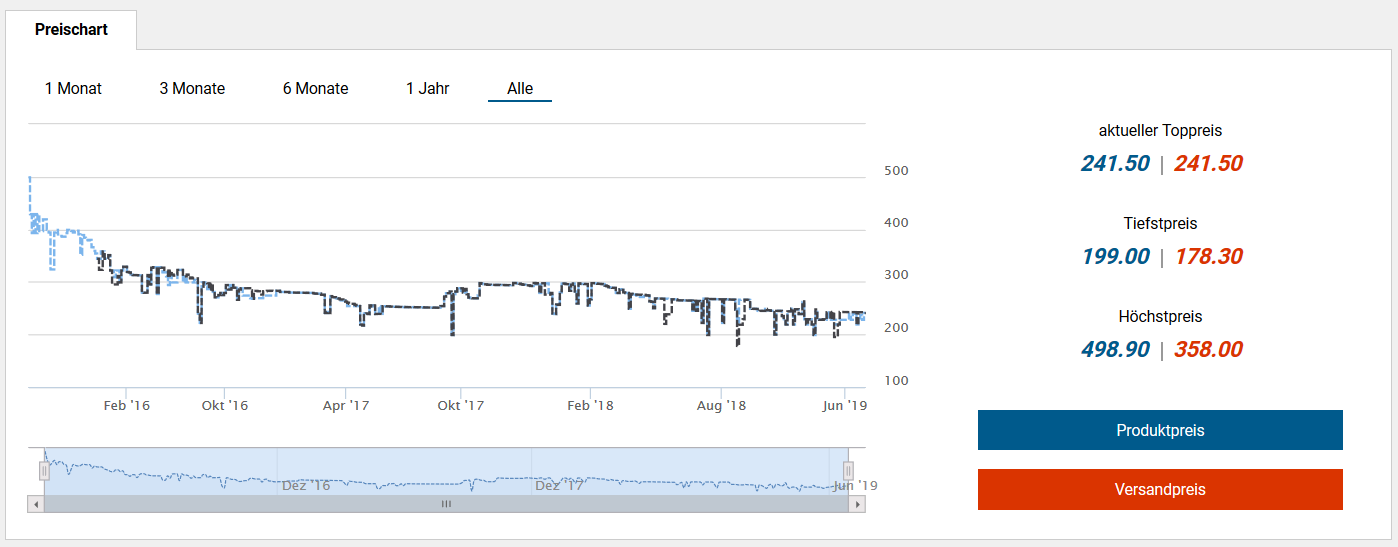Click the left navigator range handle
The height and width of the screenshot is (547, 1398).
click(44, 470)
